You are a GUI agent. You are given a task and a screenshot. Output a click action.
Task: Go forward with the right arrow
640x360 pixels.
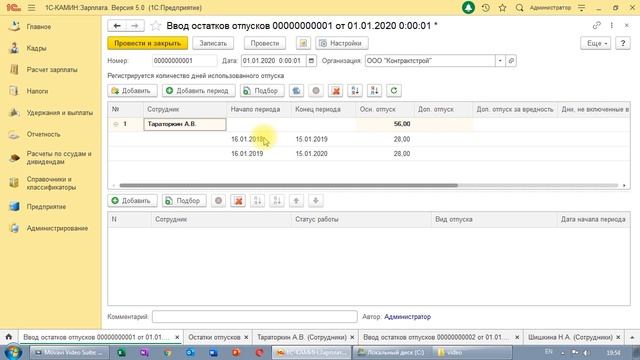coord(134,26)
